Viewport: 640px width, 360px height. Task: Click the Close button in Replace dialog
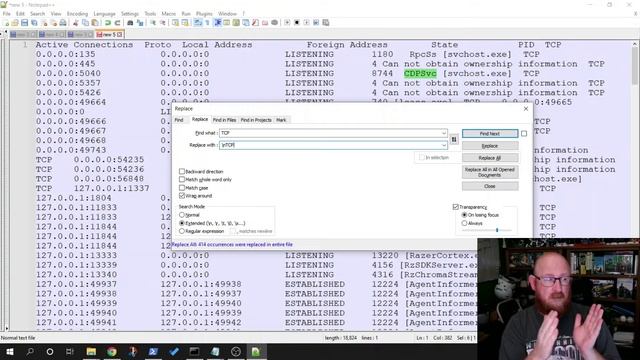click(490, 186)
